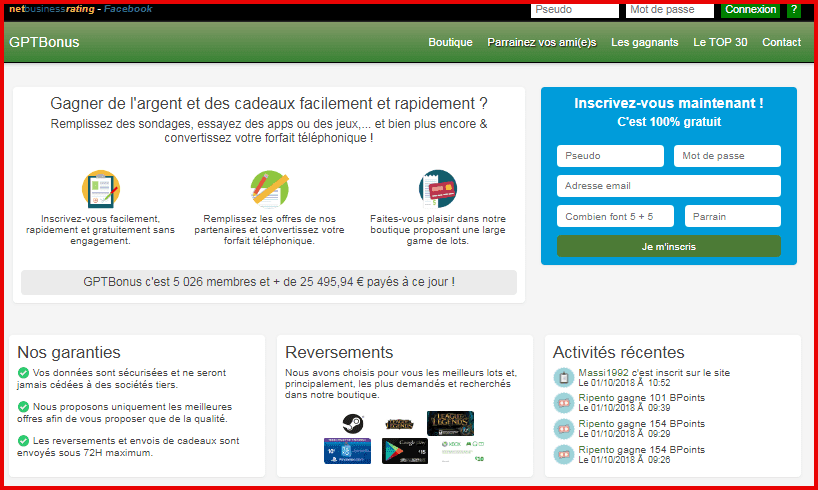
Task: Focus the Adresse email input field
Action: [668, 186]
